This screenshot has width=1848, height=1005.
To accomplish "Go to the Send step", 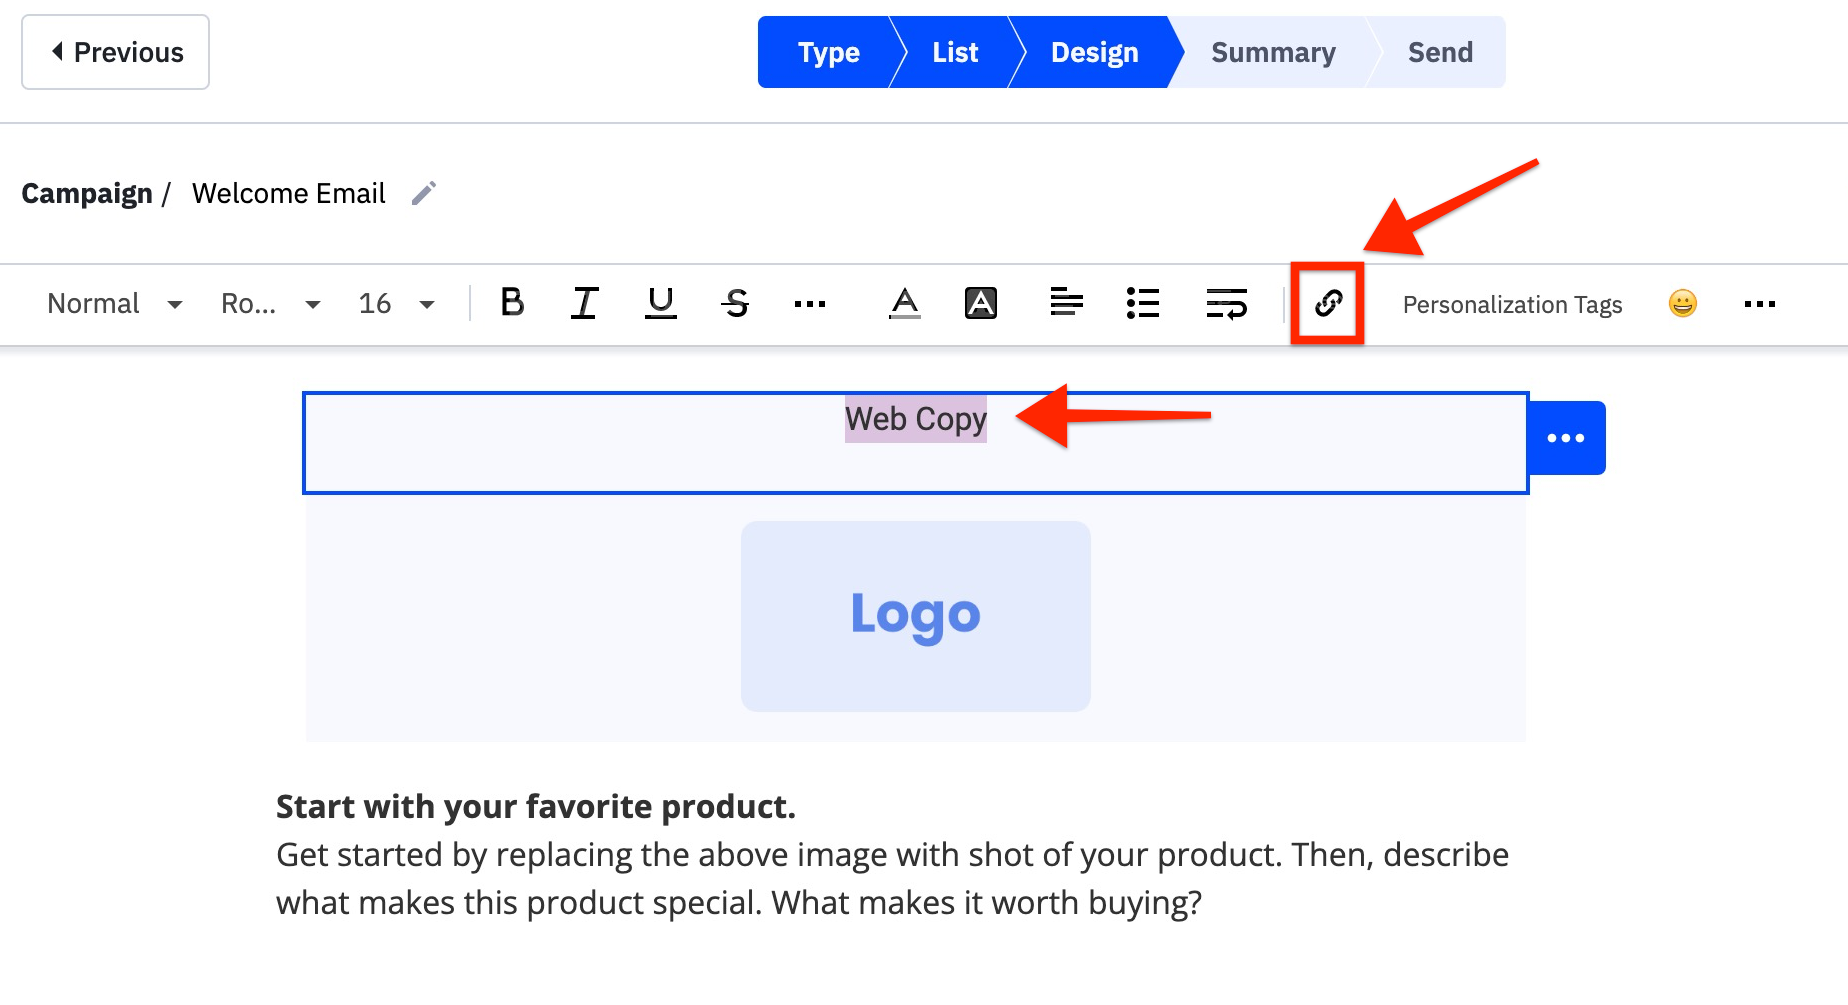I will pyautogui.click(x=1440, y=52).
